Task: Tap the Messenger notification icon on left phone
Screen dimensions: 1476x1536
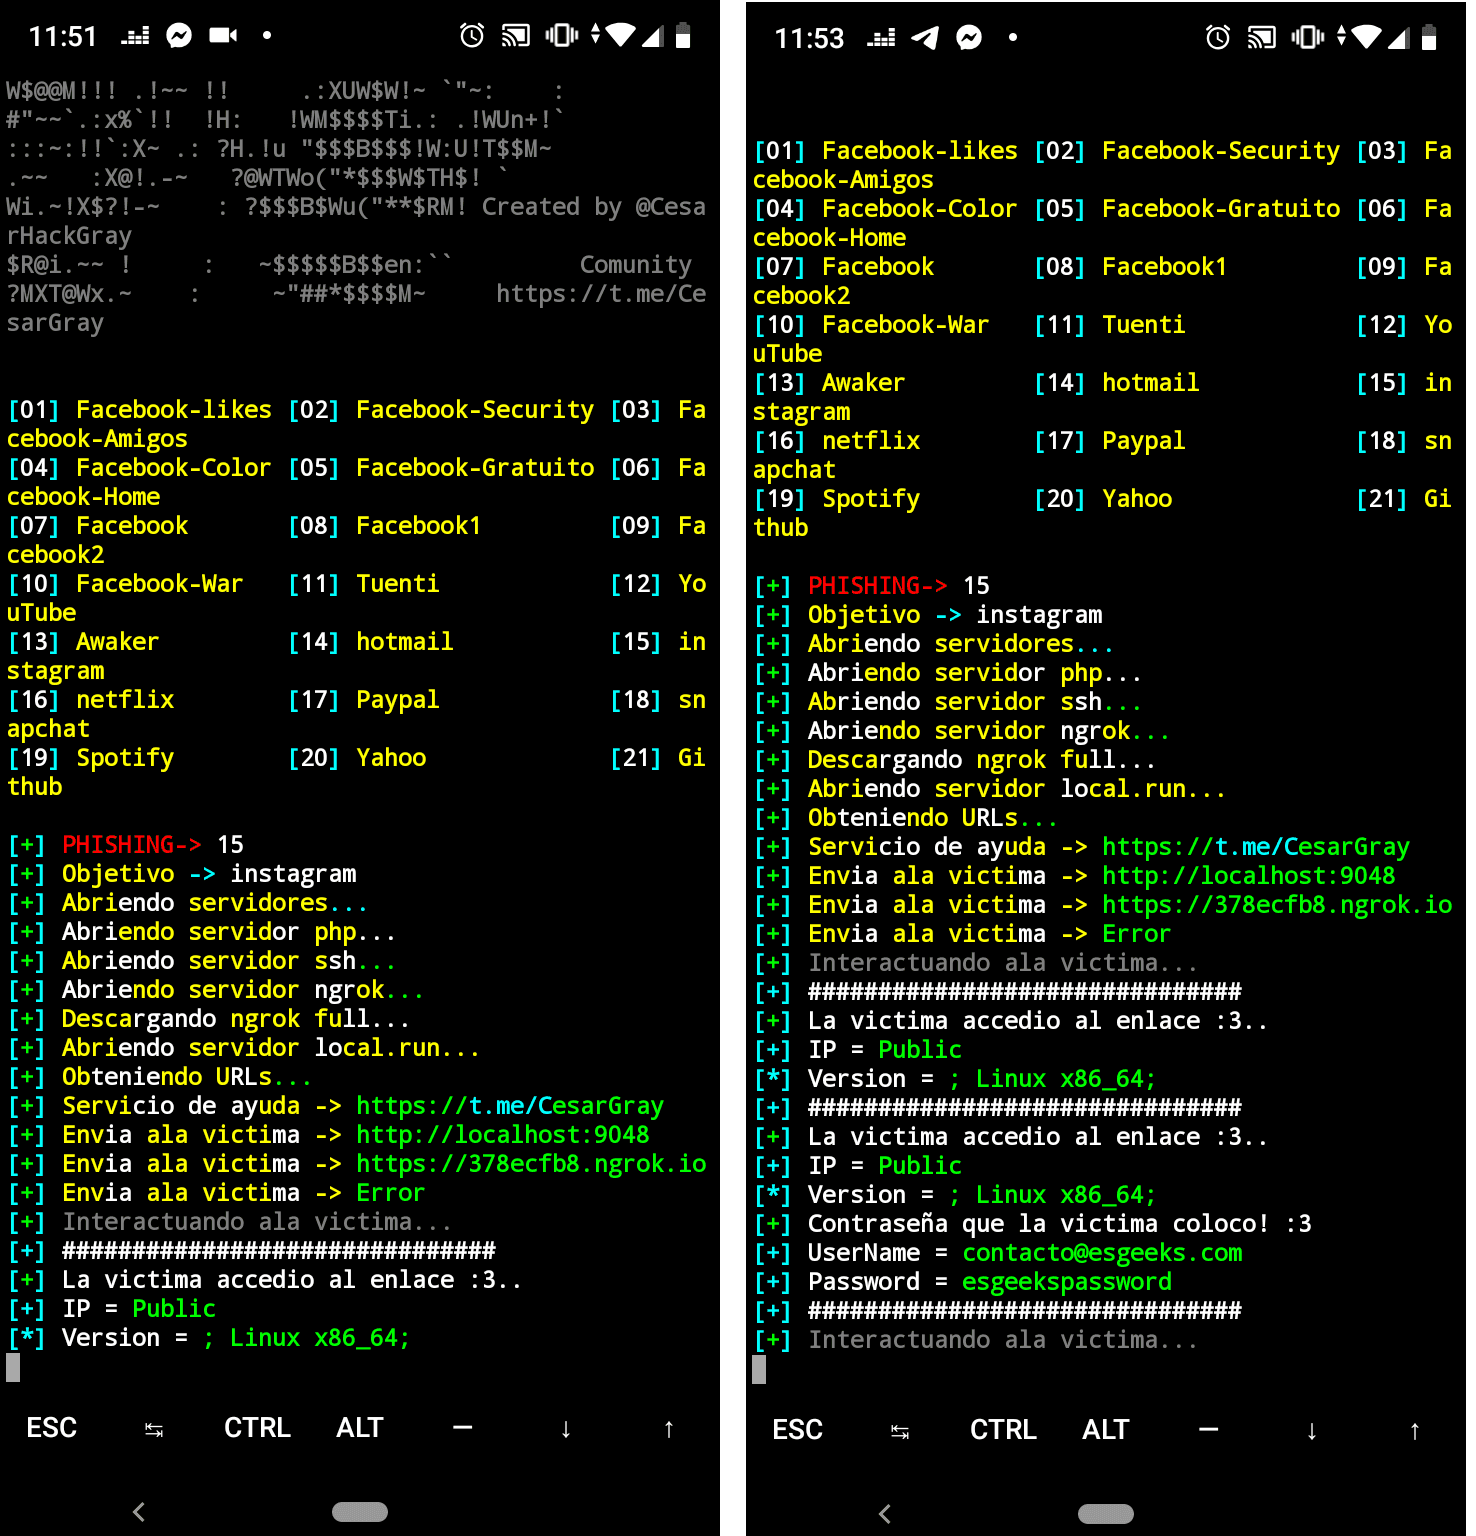Action: pyautogui.click(x=179, y=36)
